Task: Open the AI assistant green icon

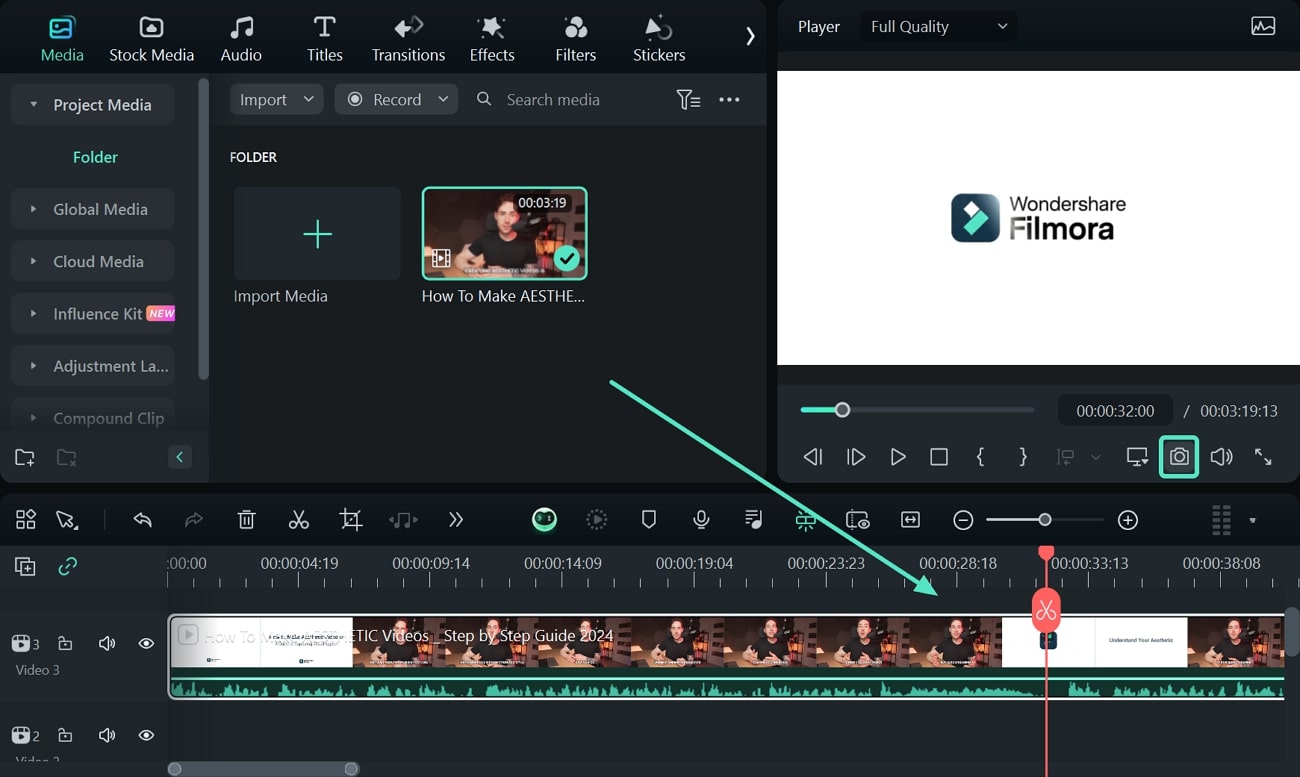Action: pyautogui.click(x=544, y=519)
